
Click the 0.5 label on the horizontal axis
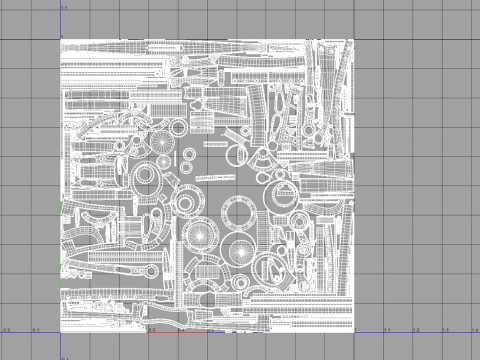coord(210,330)
